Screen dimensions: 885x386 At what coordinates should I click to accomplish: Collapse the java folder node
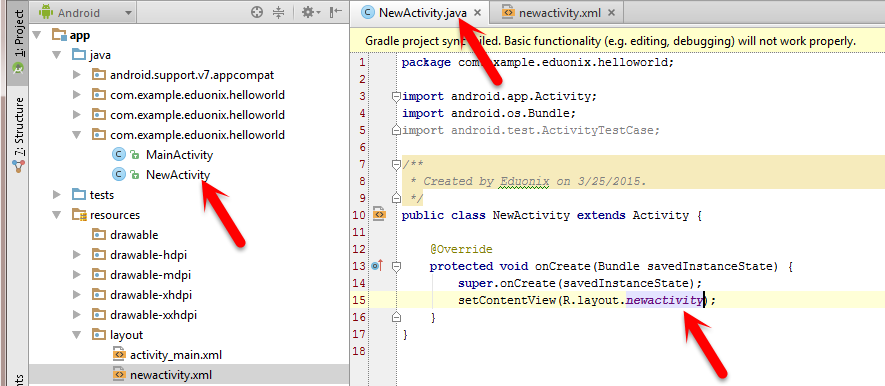point(56,55)
